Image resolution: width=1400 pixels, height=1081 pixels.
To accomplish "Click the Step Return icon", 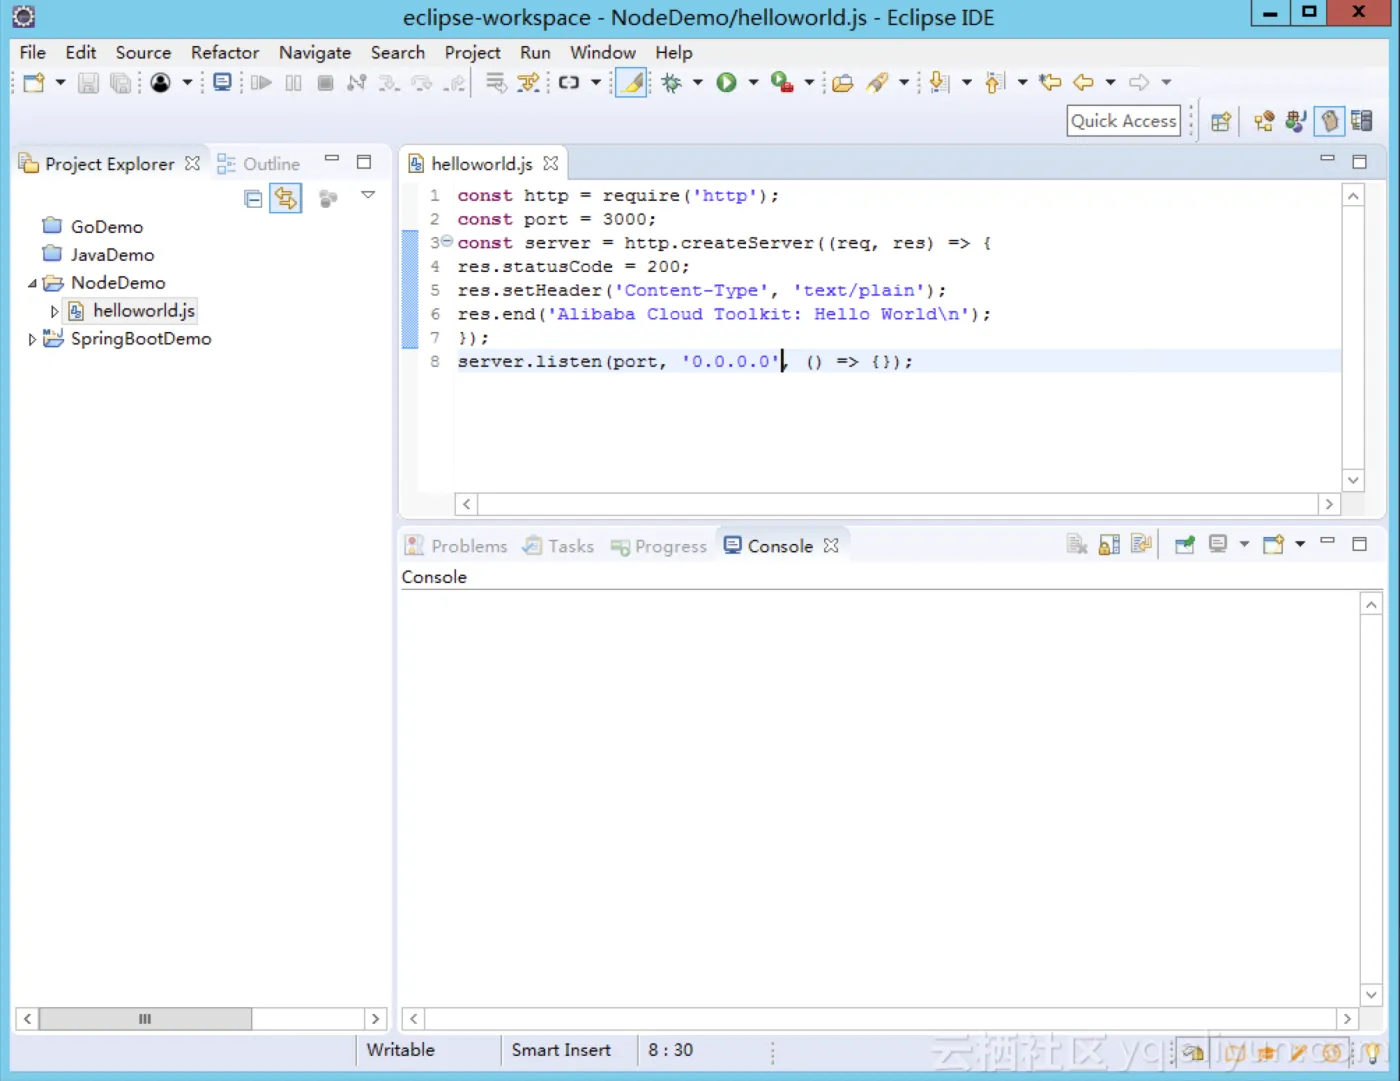I will click(455, 83).
